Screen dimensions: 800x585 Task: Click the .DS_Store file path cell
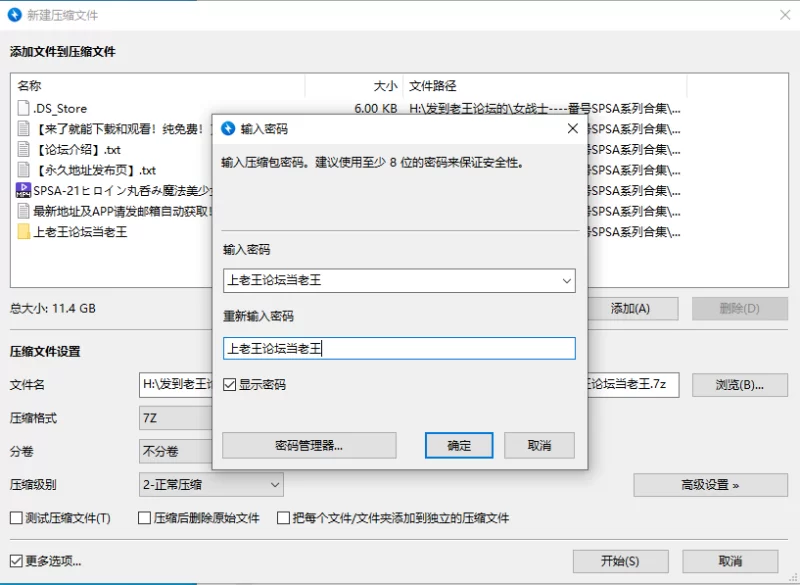544,108
